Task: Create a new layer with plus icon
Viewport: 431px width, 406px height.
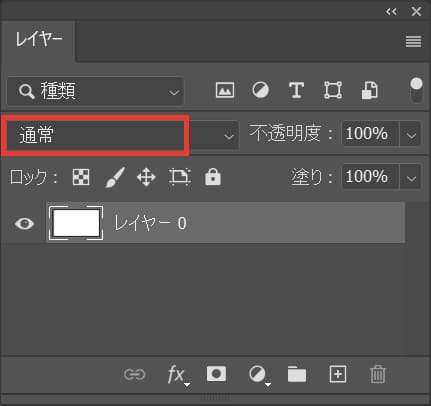Action: pyautogui.click(x=338, y=374)
